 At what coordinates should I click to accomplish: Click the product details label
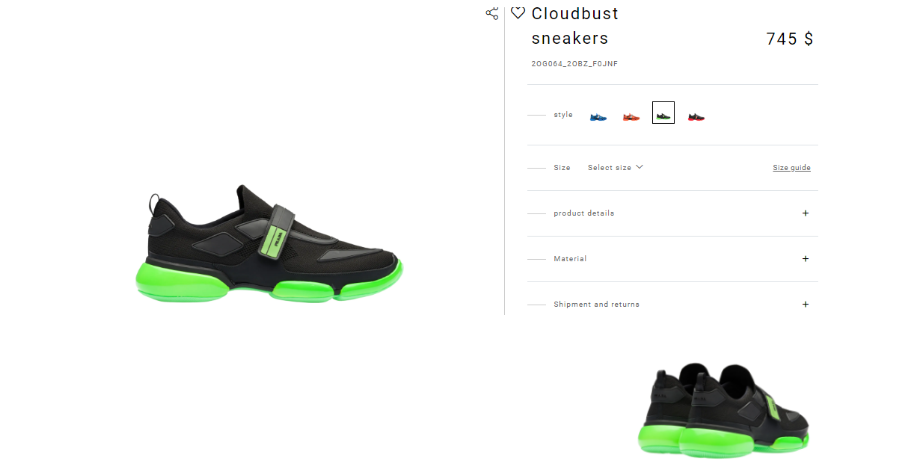pyautogui.click(x=583, y=213)
